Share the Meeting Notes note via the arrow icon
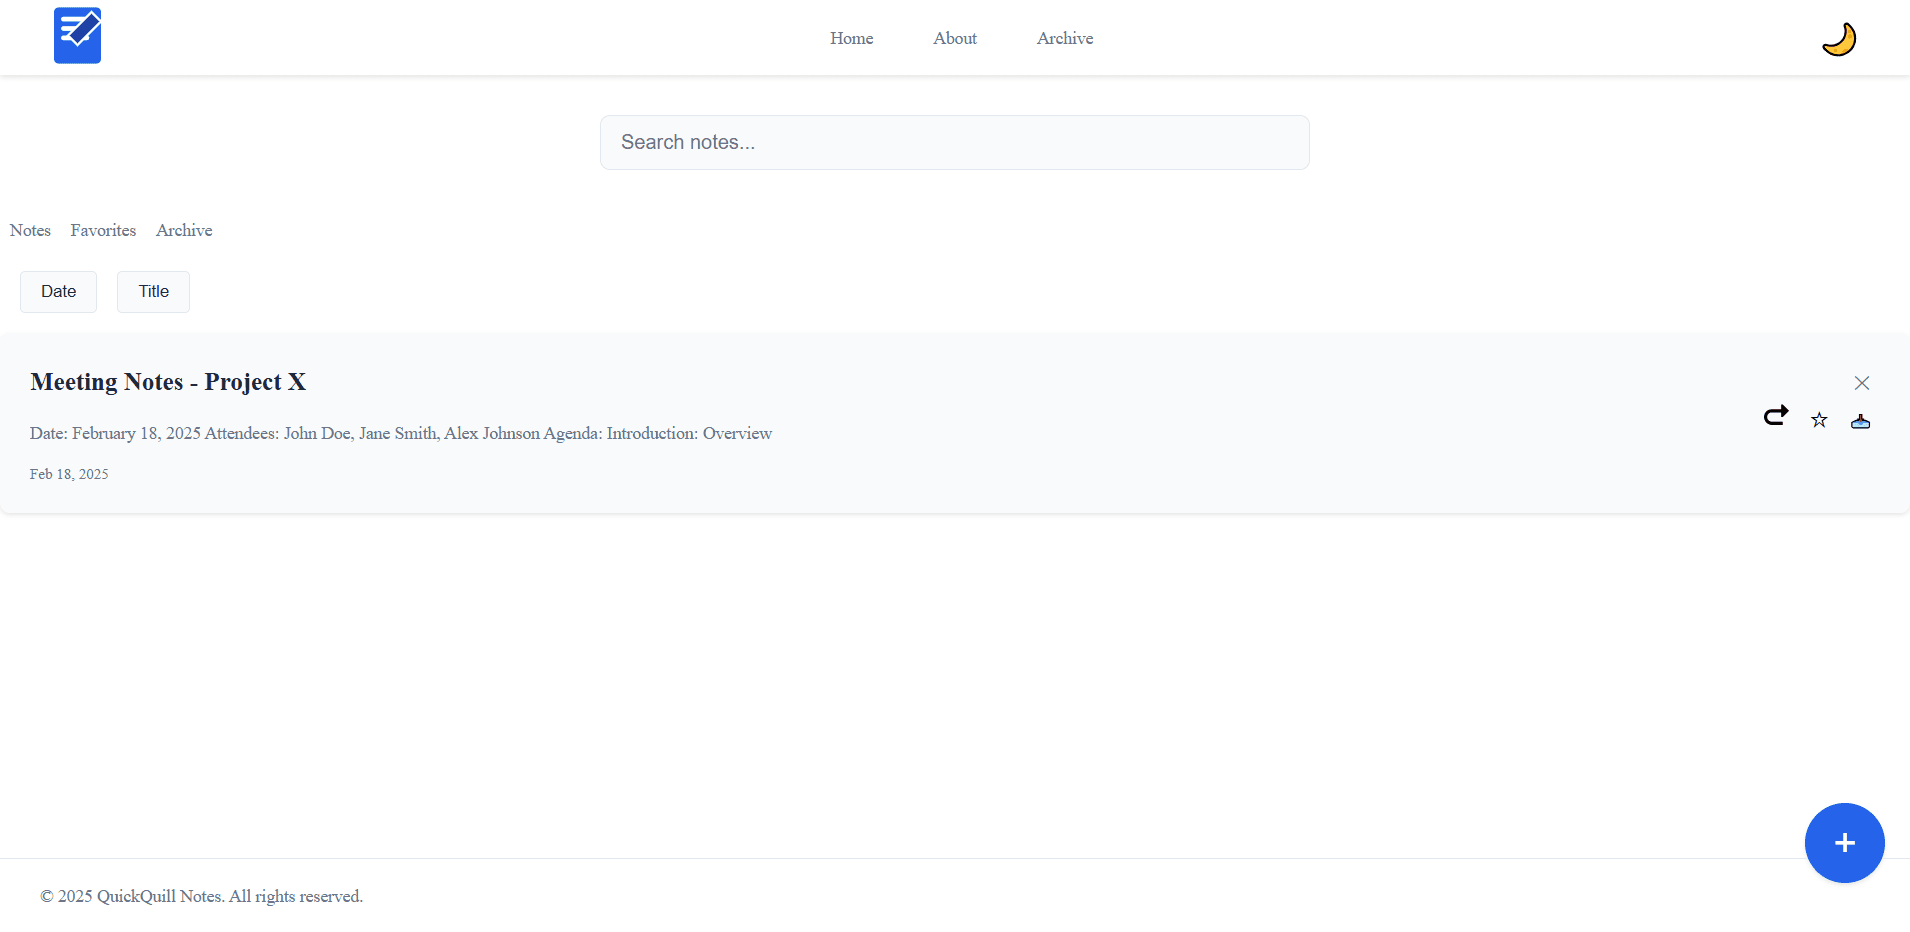This screenshot has width=1910, height=932. (x=1776, y=416)
